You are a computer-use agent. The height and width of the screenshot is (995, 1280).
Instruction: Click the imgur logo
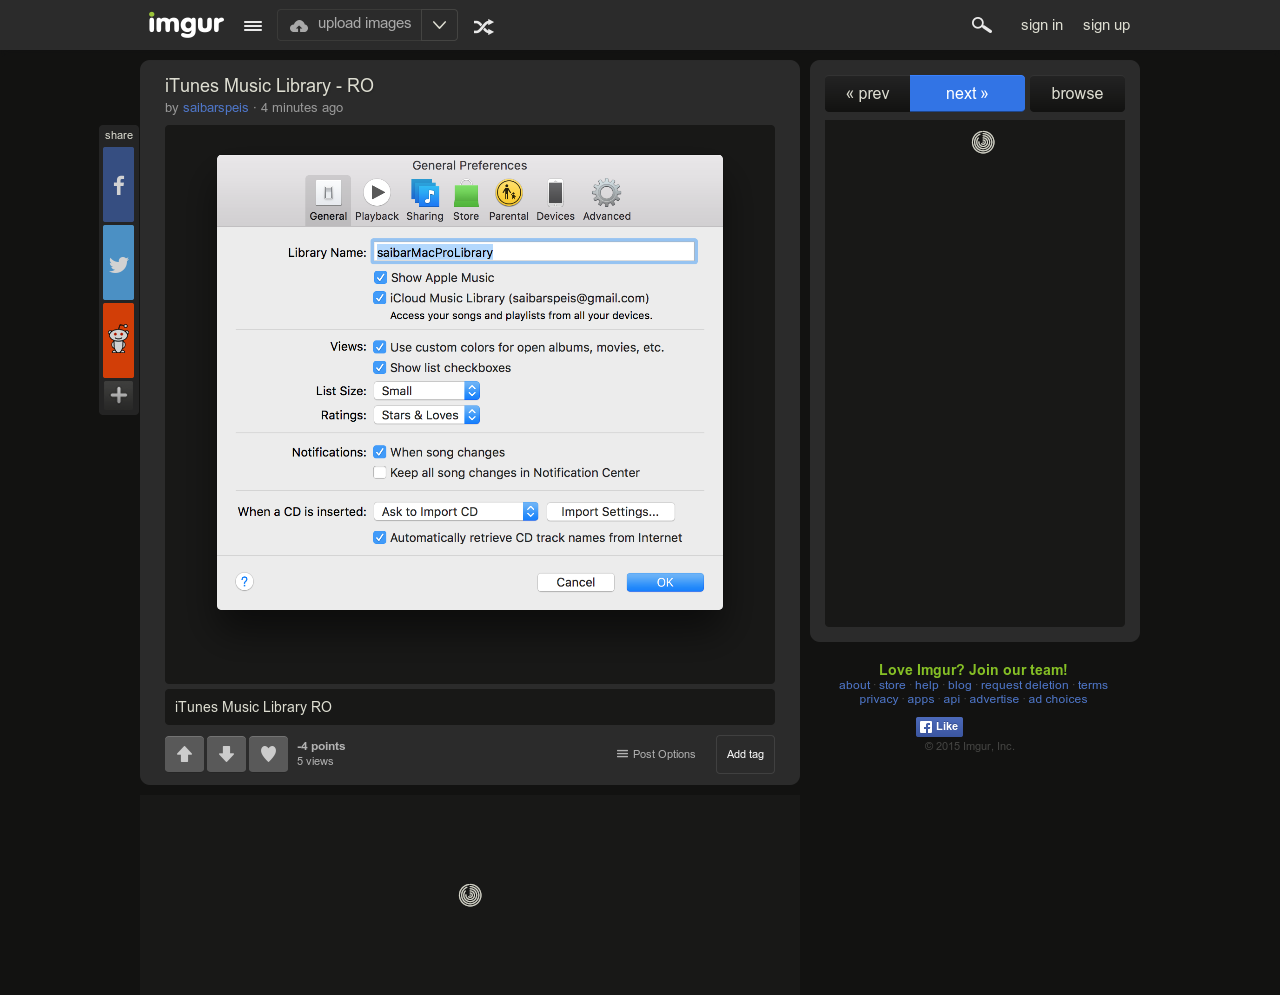[186, 24]
